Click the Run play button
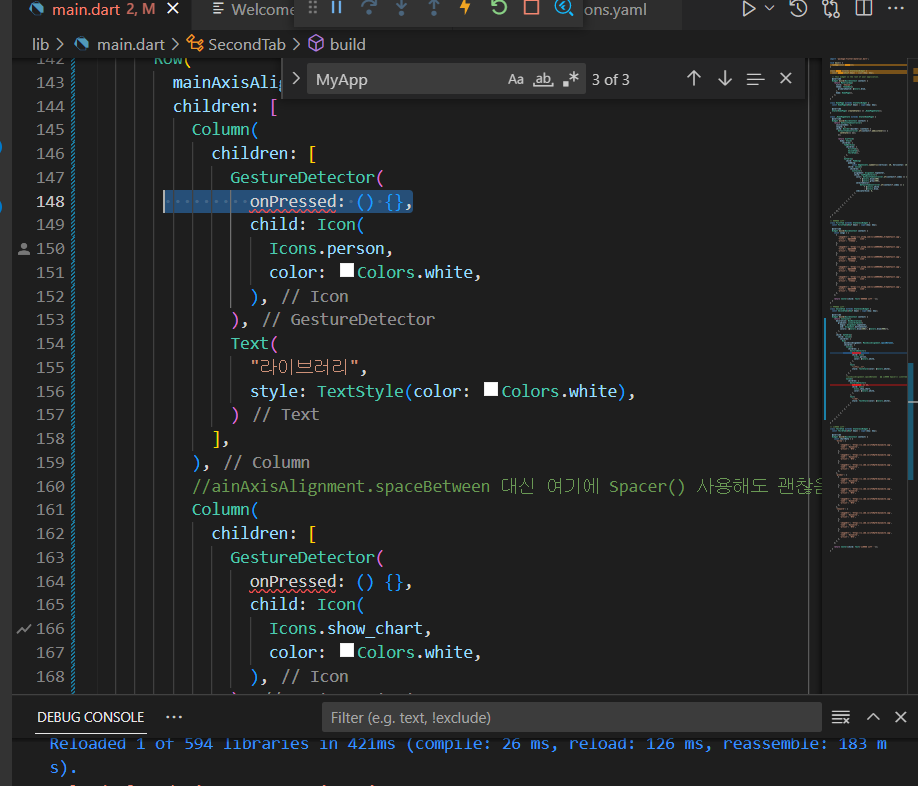This screenshot has width=918, height=786. click(x=748, y=9)
